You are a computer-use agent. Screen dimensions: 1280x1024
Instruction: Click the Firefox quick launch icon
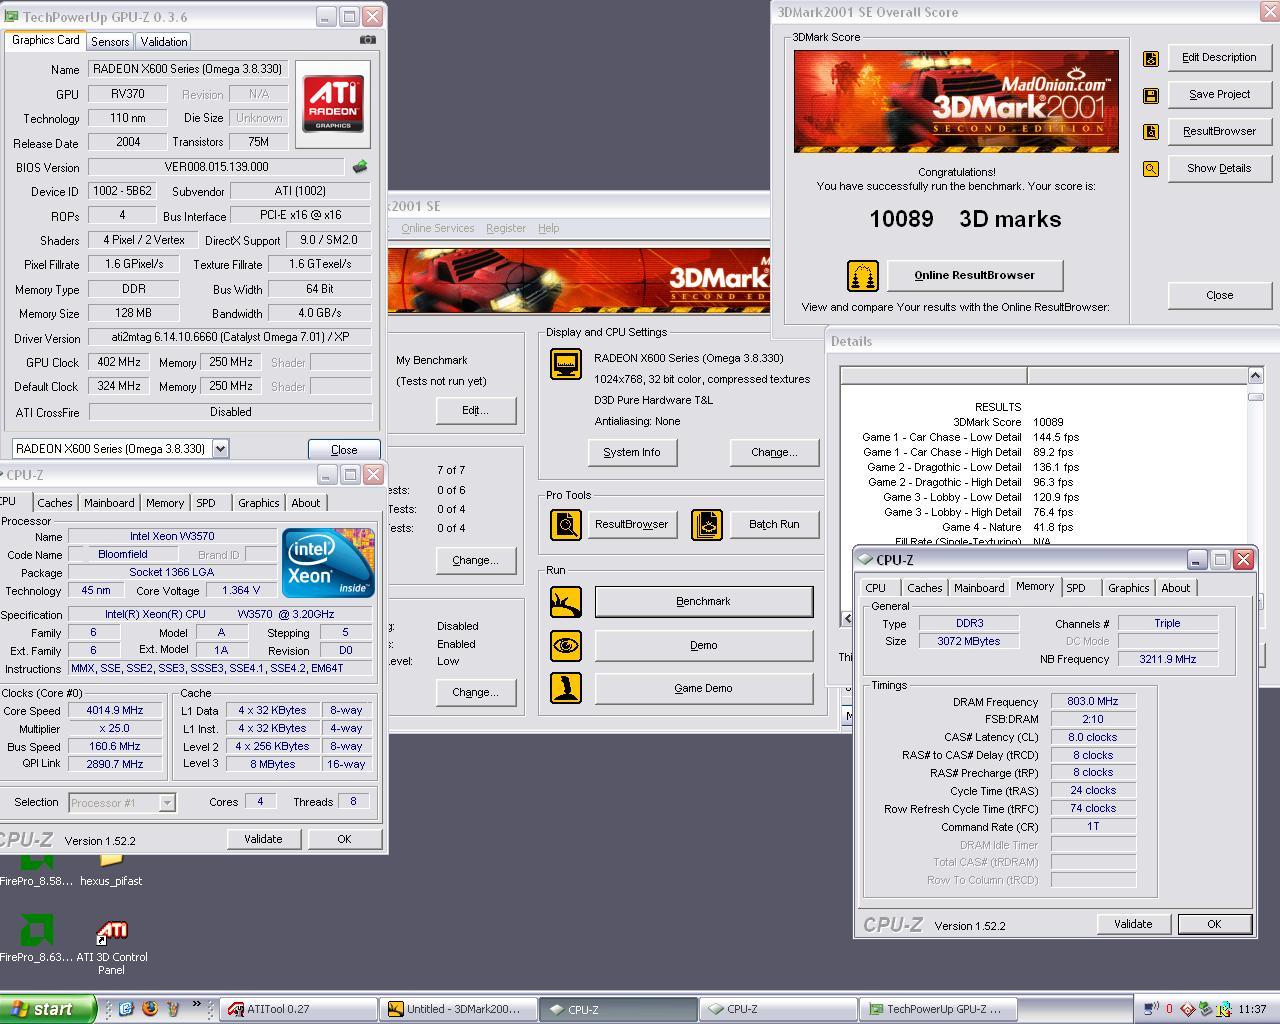point(150,1009)
